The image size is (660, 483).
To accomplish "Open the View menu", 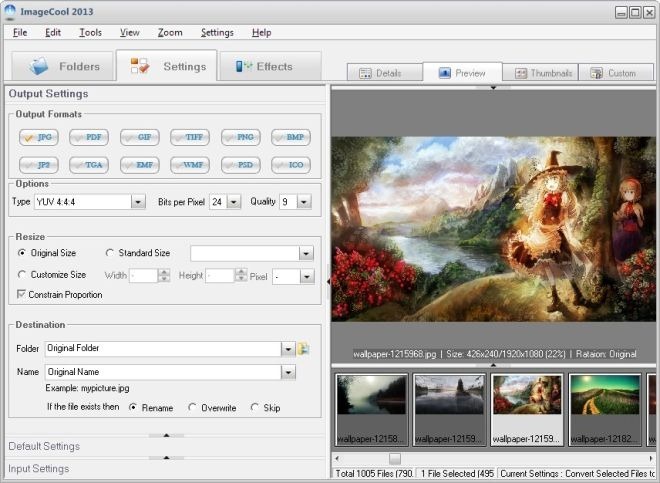I will tap(130, 32).
